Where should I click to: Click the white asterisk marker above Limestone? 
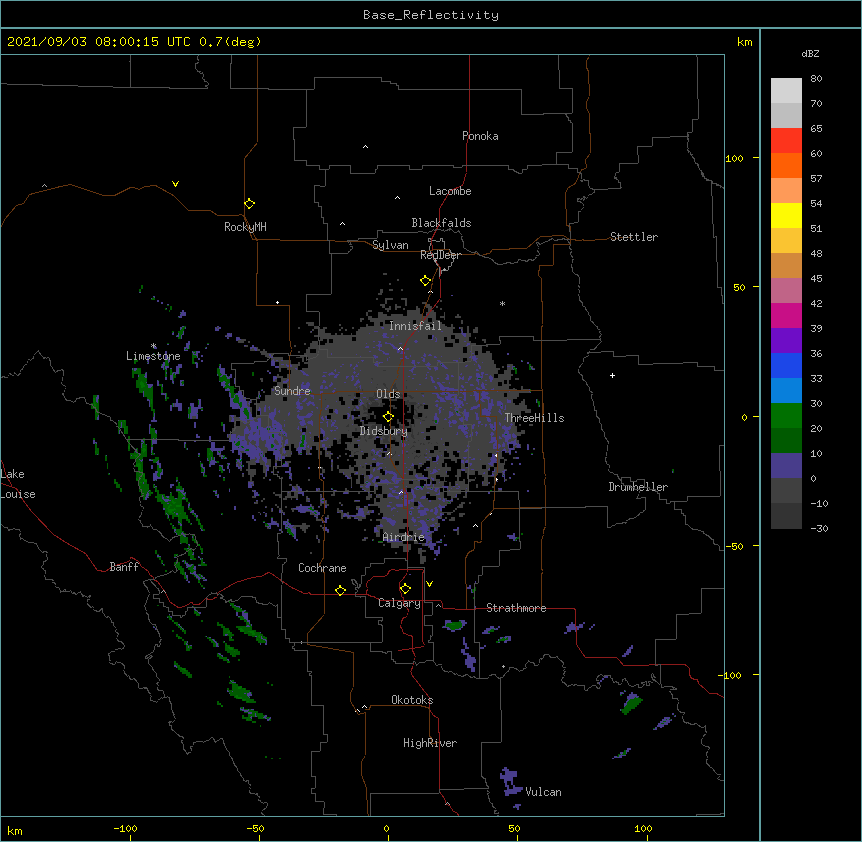(x=153, y=346)
